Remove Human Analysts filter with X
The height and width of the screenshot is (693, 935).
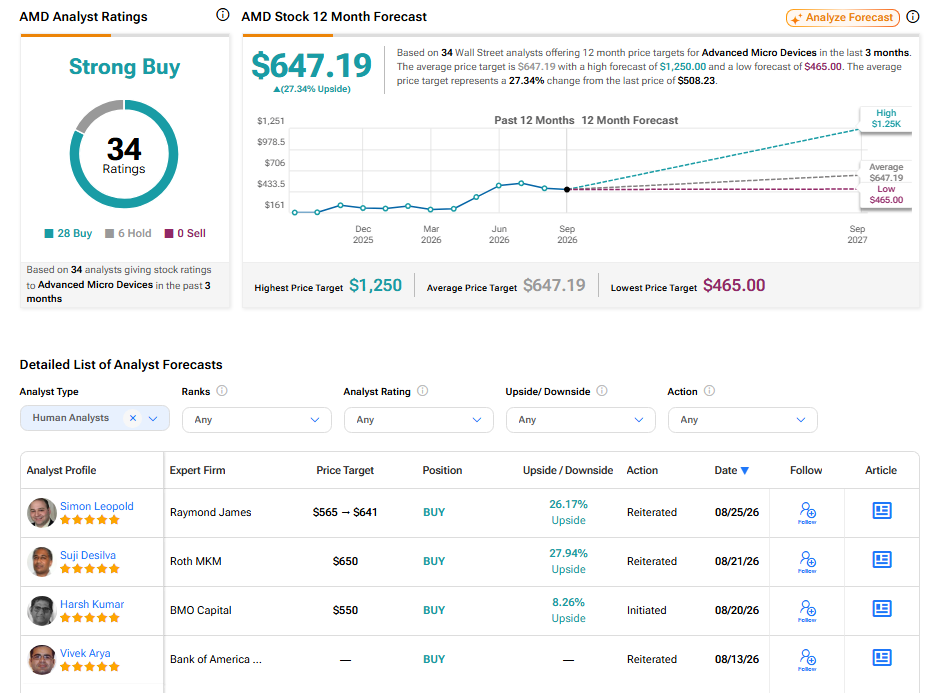[x=133, y=418]
